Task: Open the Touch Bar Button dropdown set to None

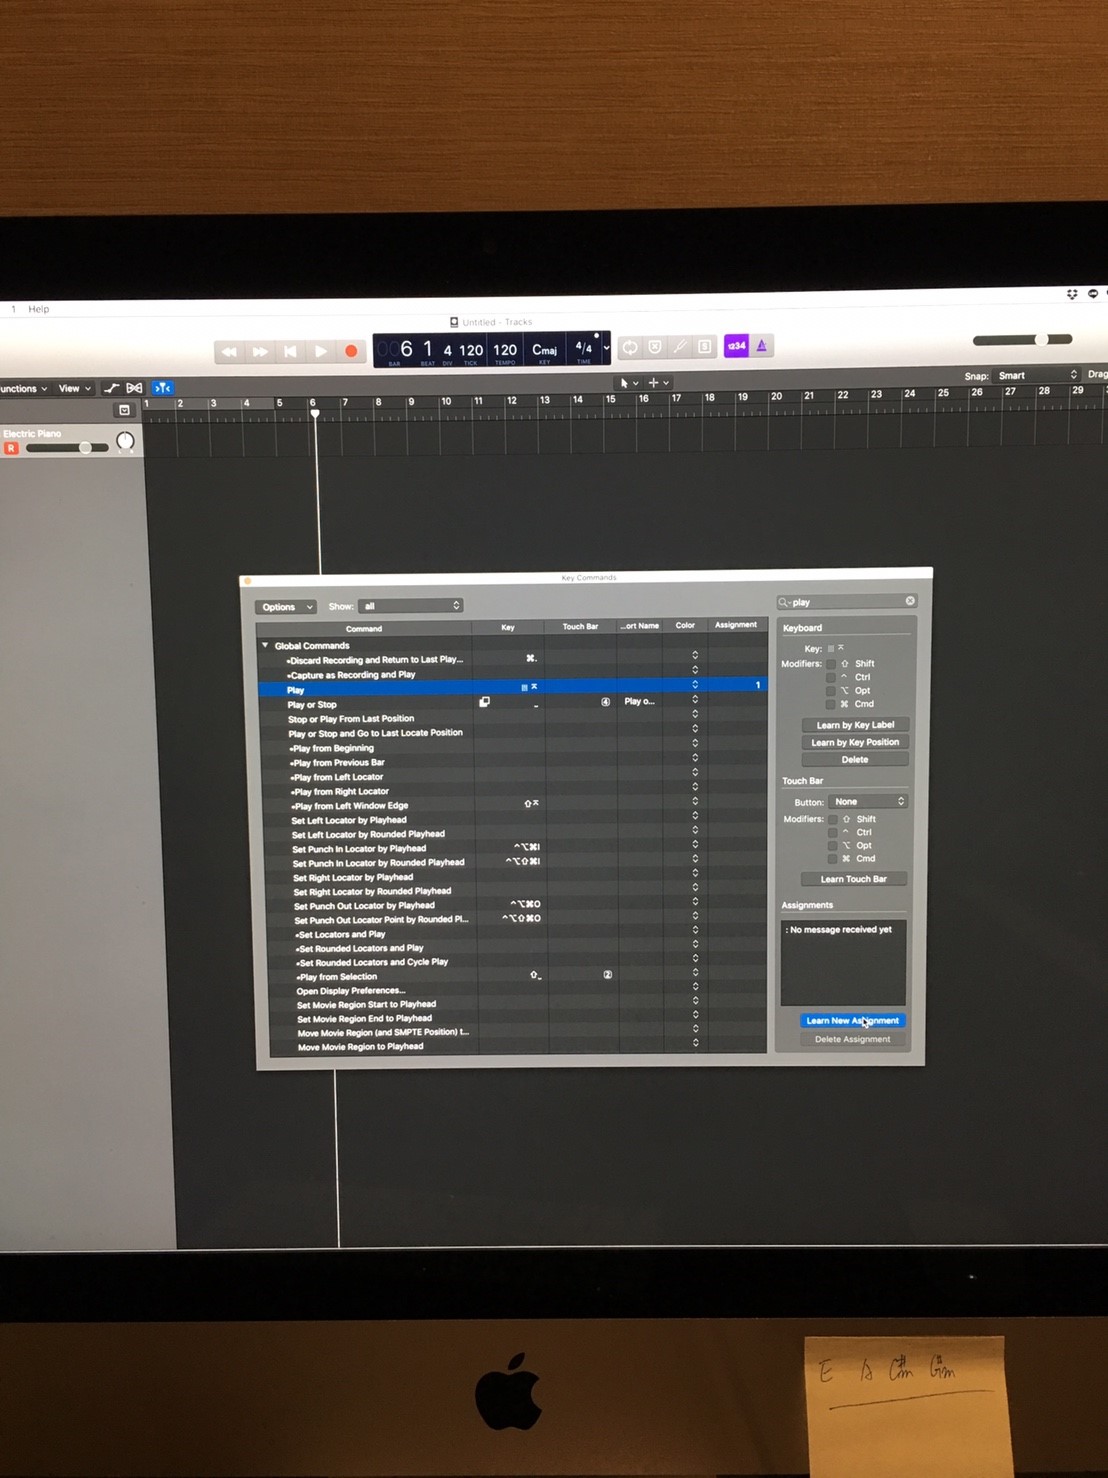Action: point(868,802)
